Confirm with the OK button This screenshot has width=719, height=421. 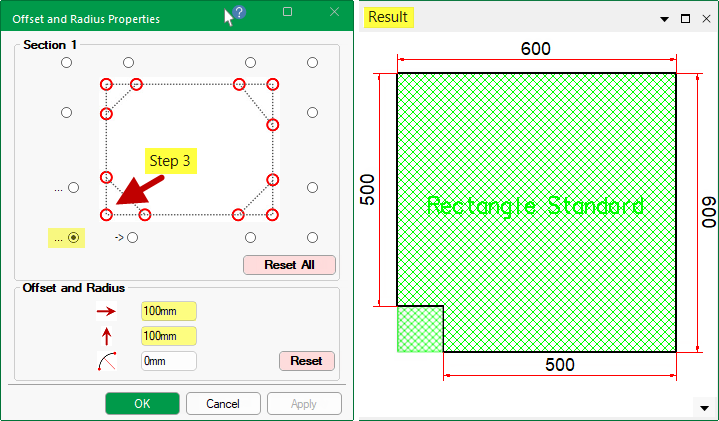(x=142, y=404)
